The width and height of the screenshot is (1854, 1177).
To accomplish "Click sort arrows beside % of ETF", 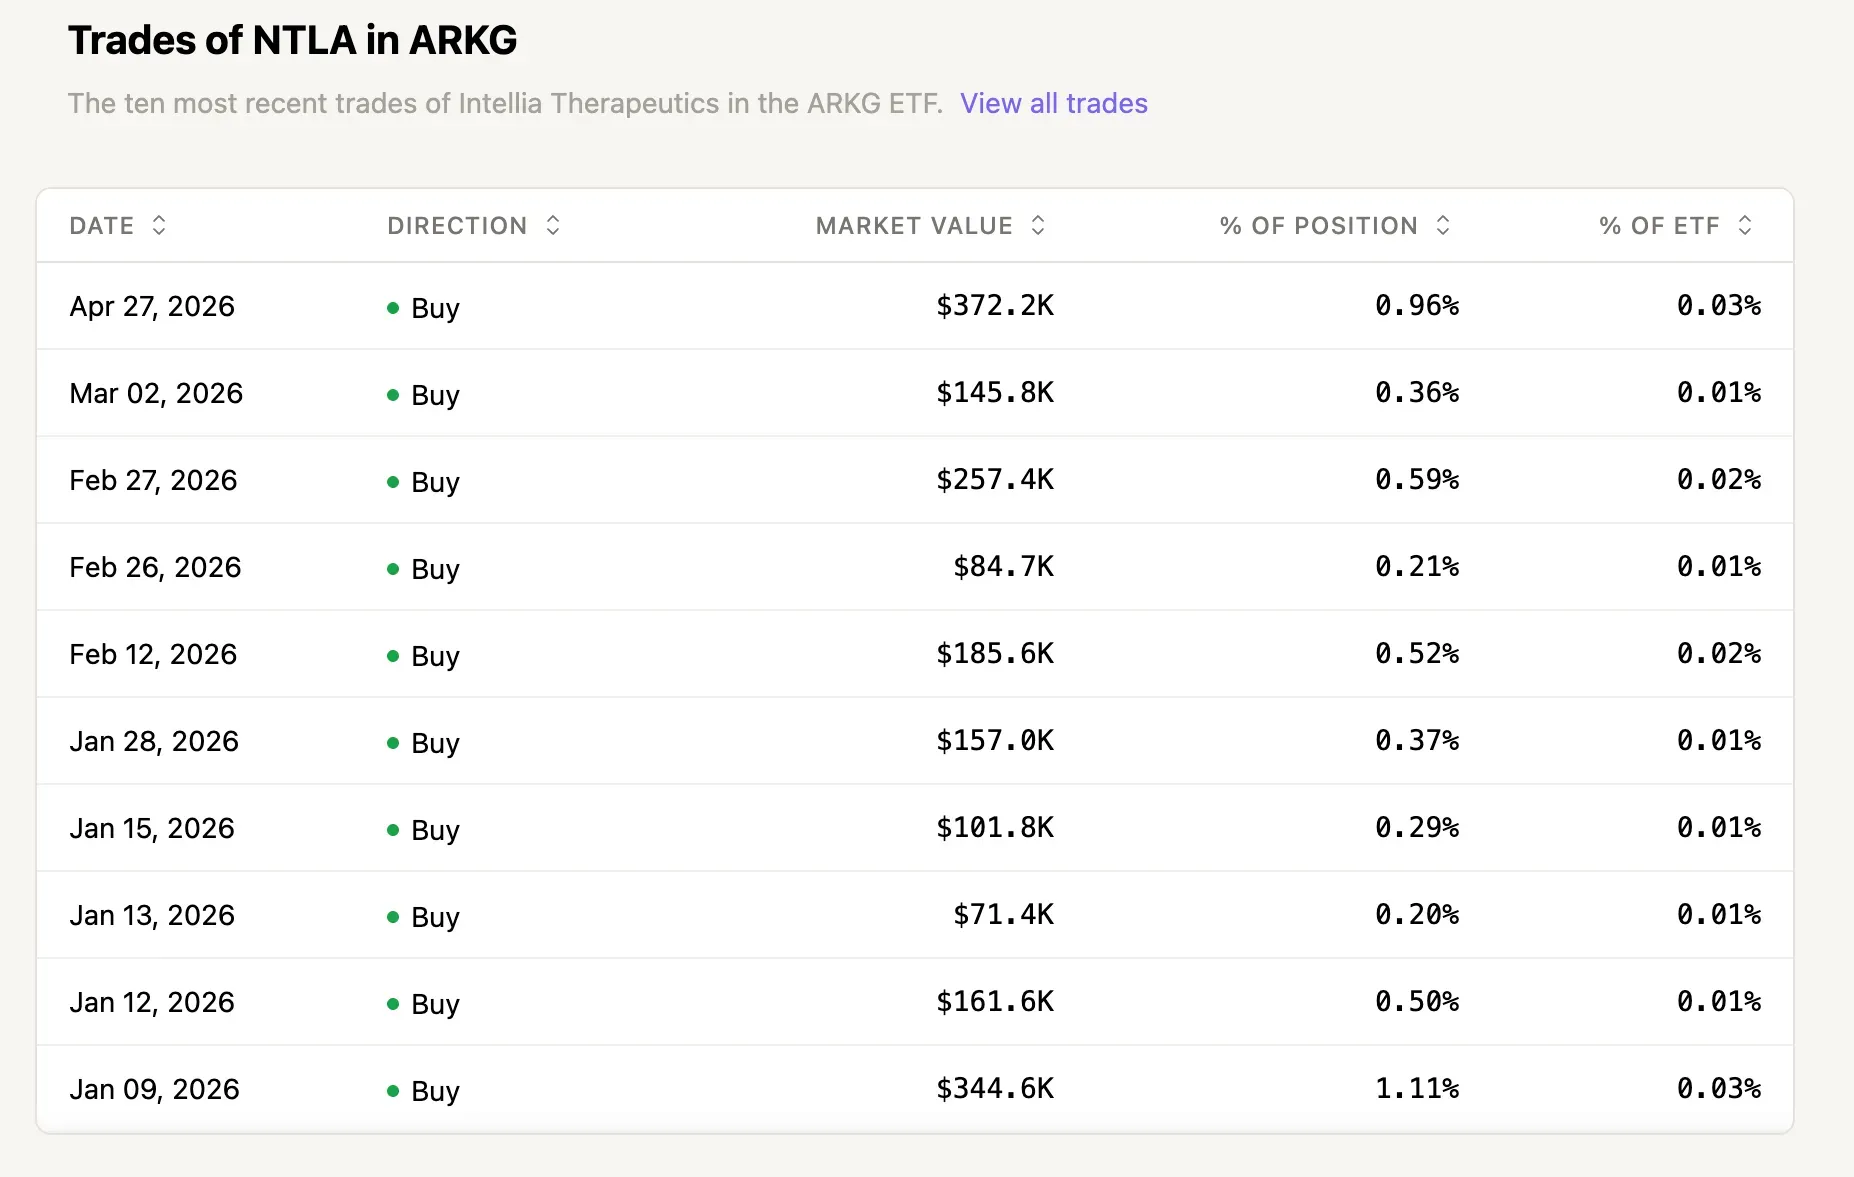I will click(1745, 225).
